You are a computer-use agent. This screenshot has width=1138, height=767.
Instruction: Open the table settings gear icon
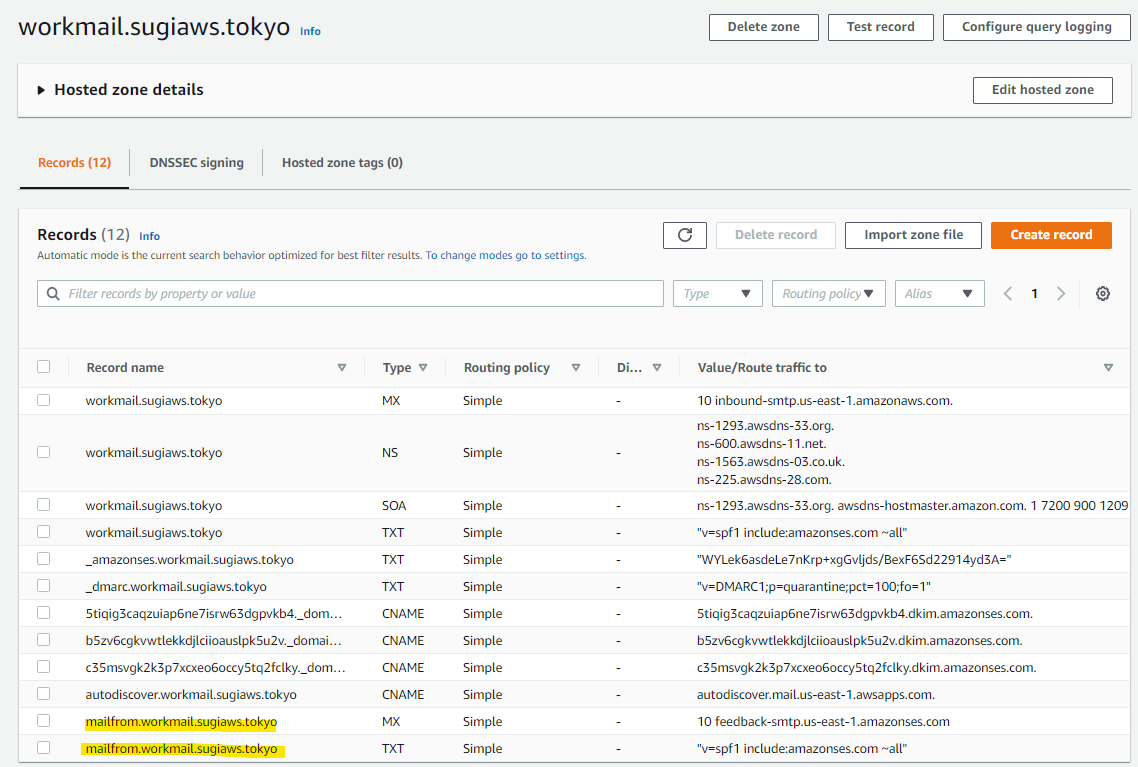[x=1103, y=294]
